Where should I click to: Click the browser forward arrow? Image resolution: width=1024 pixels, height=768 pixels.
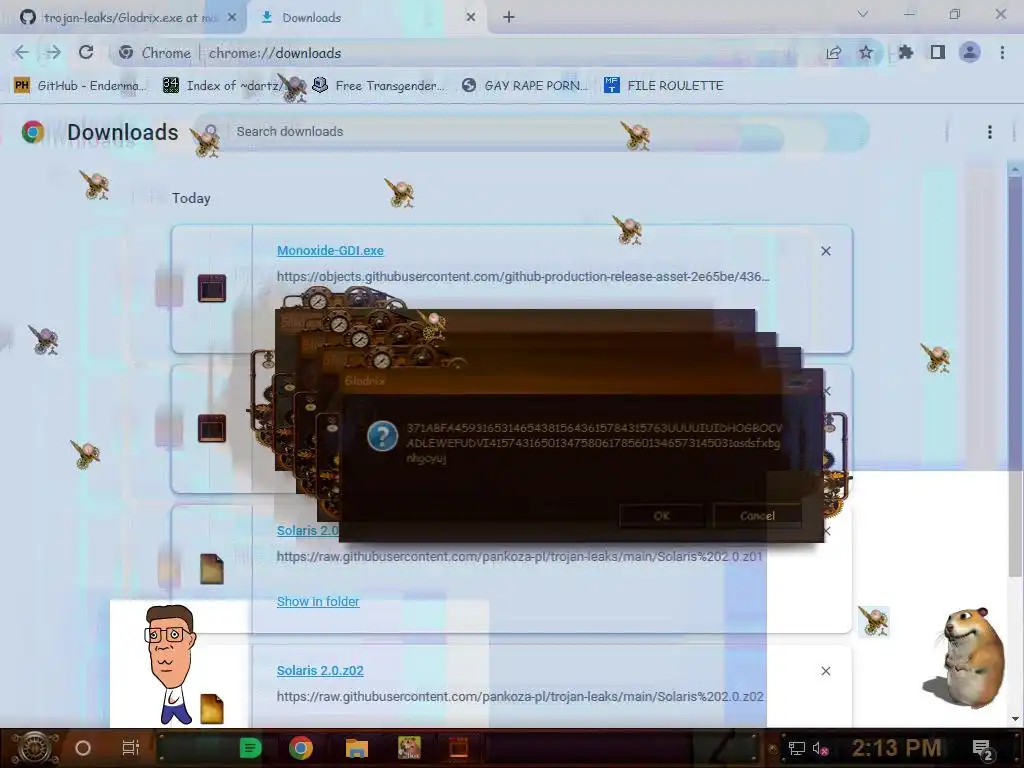pos(54,53)
